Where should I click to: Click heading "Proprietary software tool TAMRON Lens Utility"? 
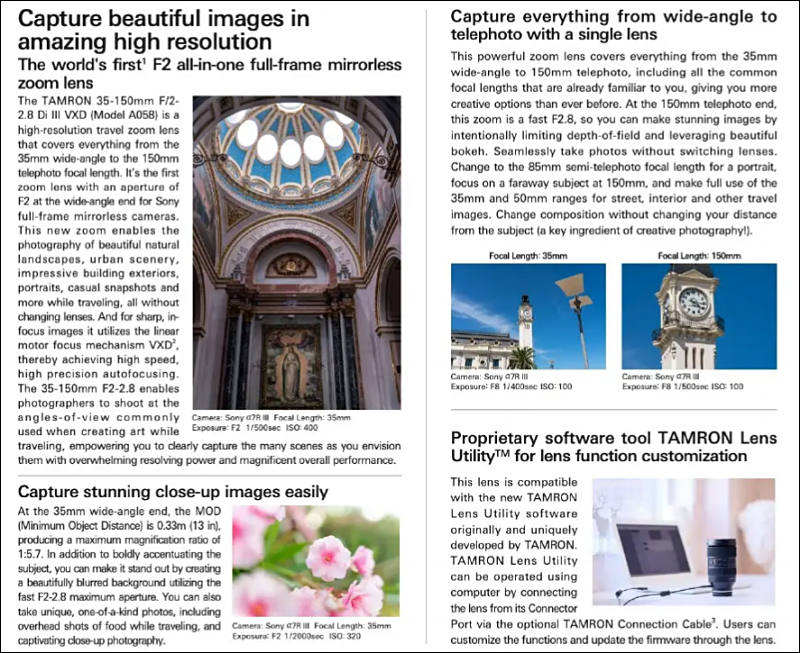click(614, 446)
